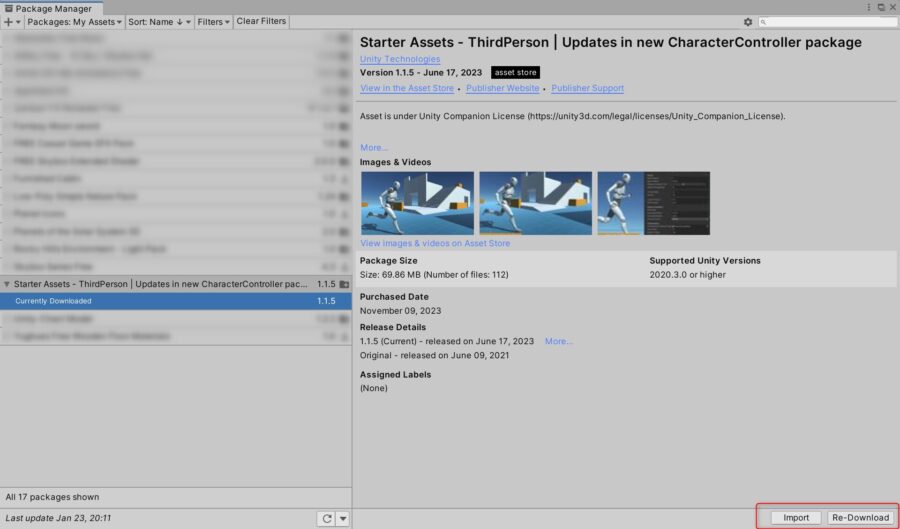Select the Starter Assets - ThirdPerson package row
The image size is (900, 529).
(176, 284)
